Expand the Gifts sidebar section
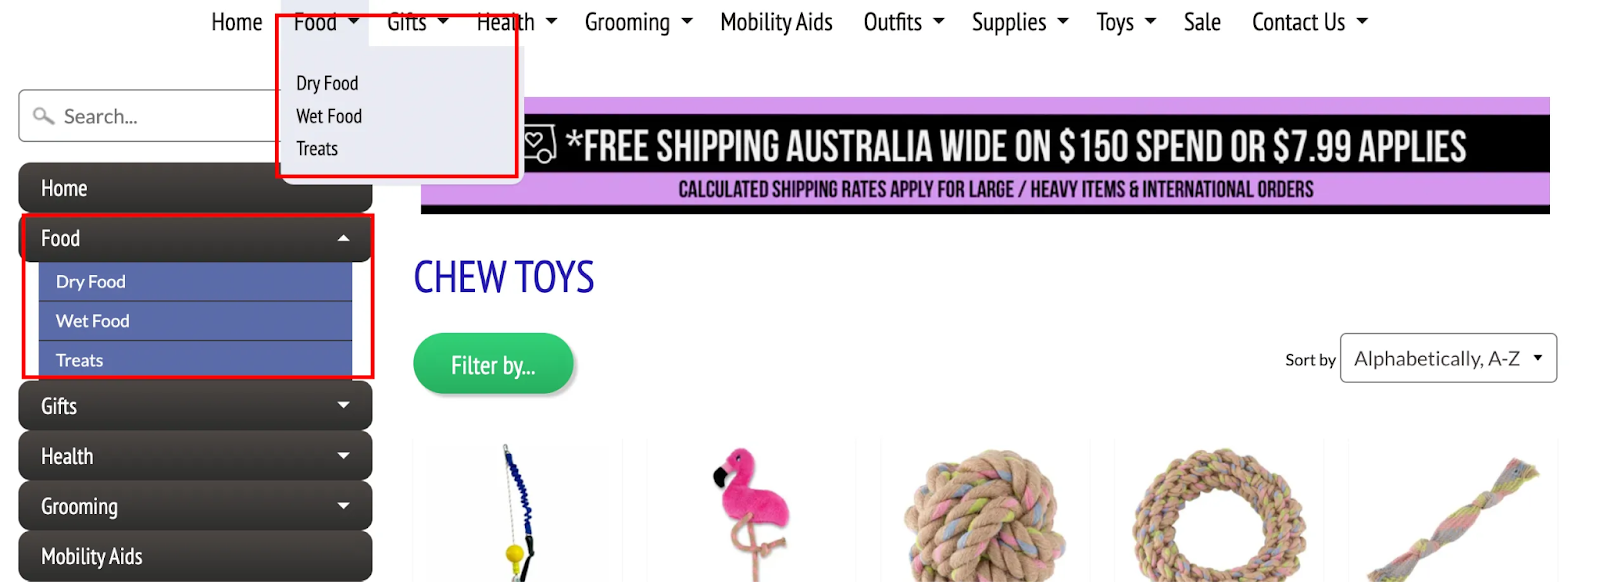The height and width of the screenshot is (582, 1600). click(343, 405)
